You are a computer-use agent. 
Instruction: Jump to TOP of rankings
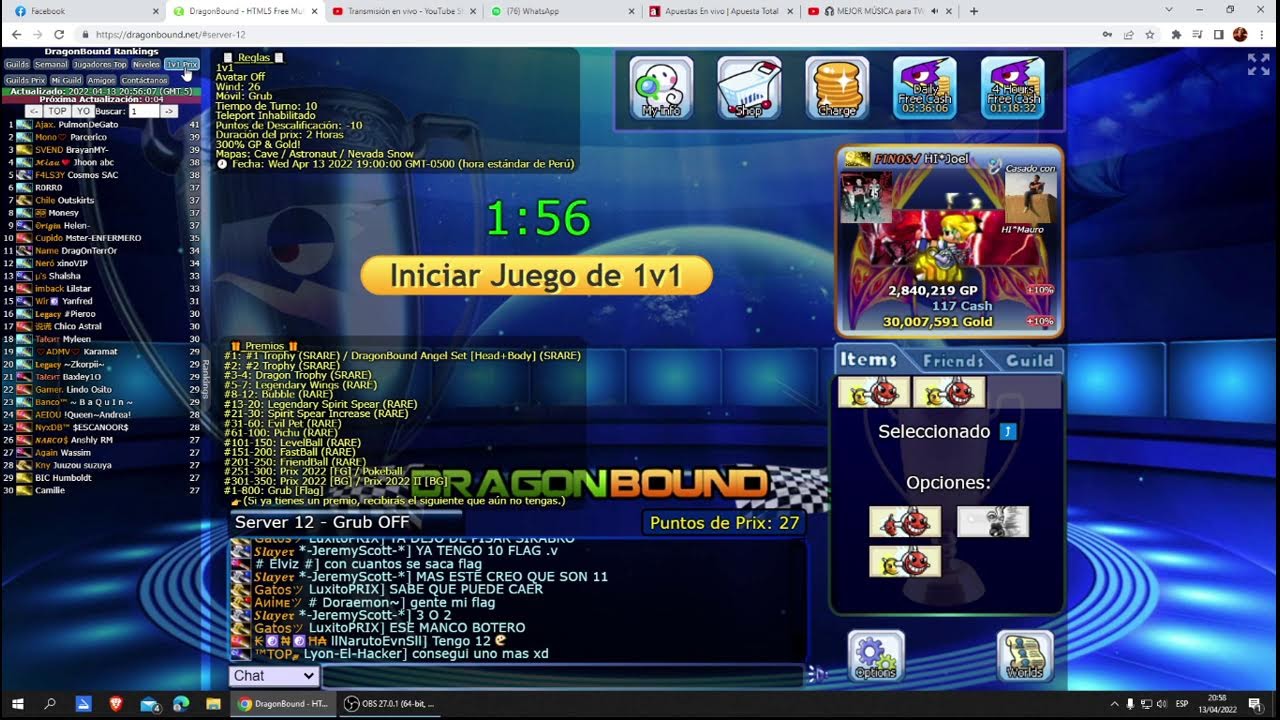(x=57, y=111)
